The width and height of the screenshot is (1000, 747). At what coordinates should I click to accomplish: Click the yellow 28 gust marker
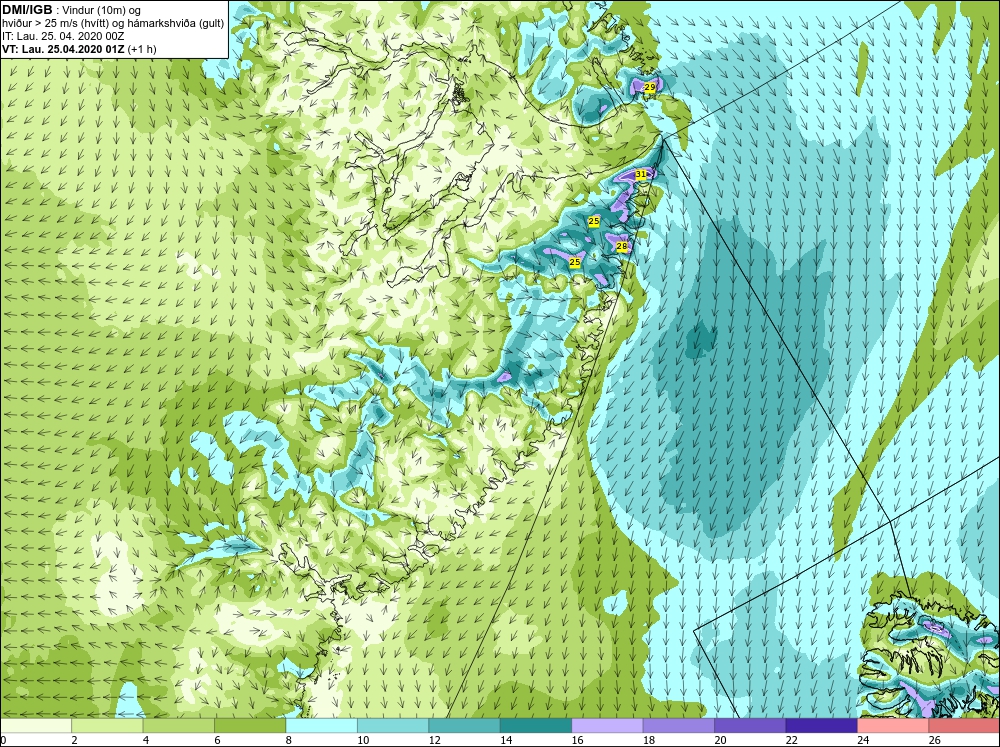(x=622, y=246)
